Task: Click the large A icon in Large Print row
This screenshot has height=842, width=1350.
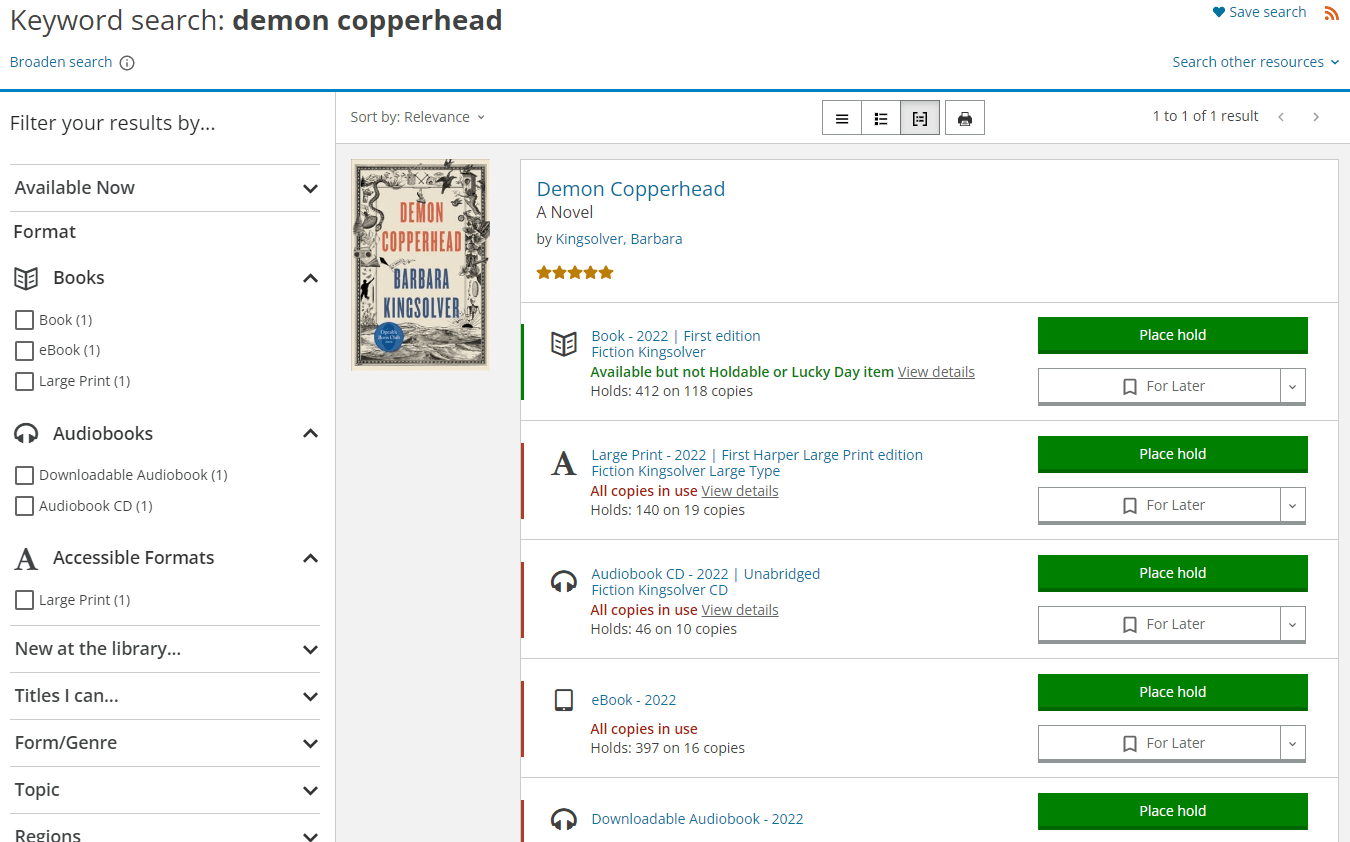Action: [564, 463]
